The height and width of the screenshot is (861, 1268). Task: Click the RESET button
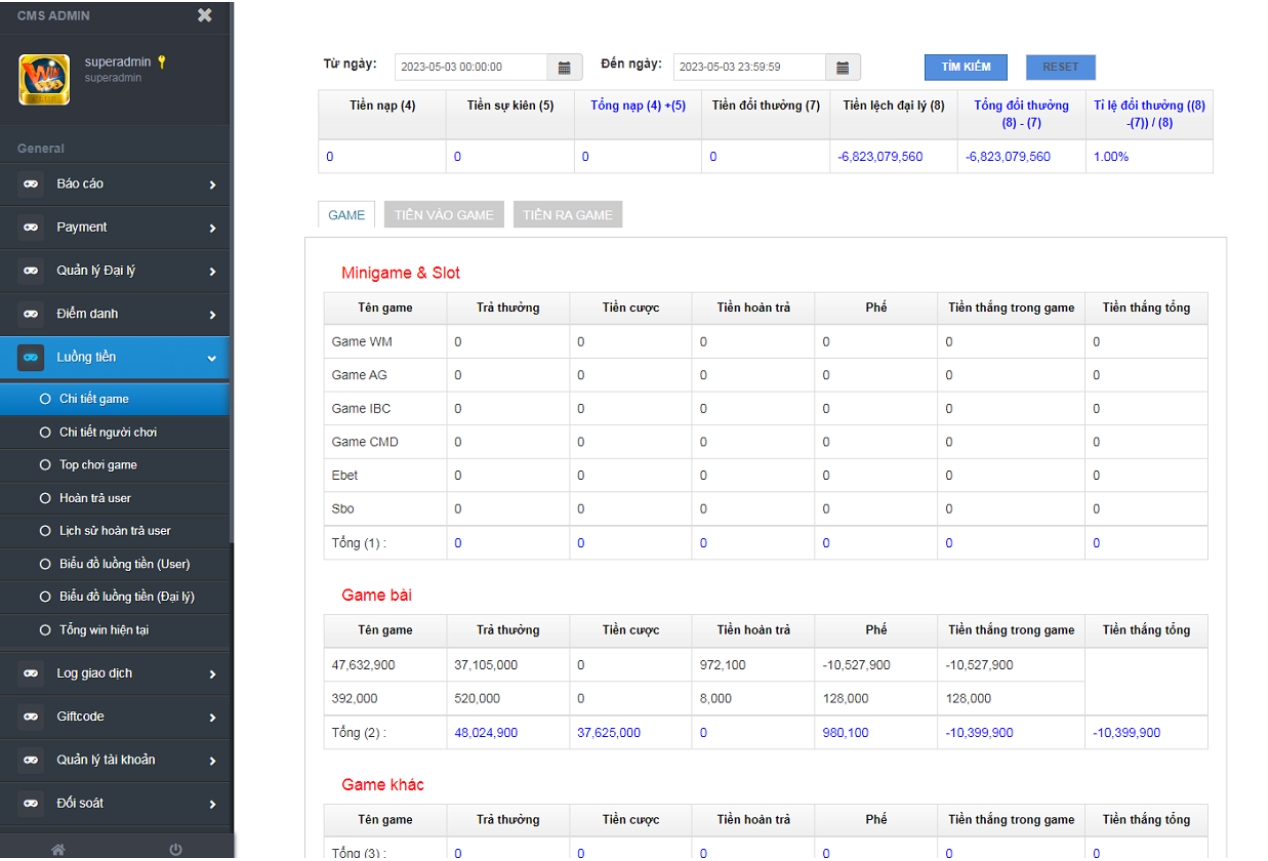(x=1061, y=67)
